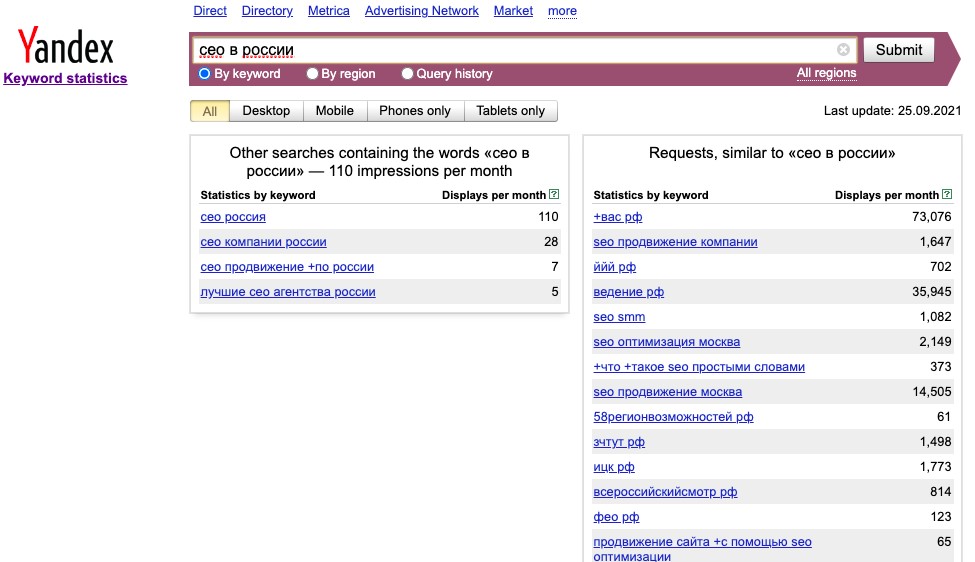Open similar request seo продвижение компании
Viewport: 975px width, 562px height.
tap(675, 242)
